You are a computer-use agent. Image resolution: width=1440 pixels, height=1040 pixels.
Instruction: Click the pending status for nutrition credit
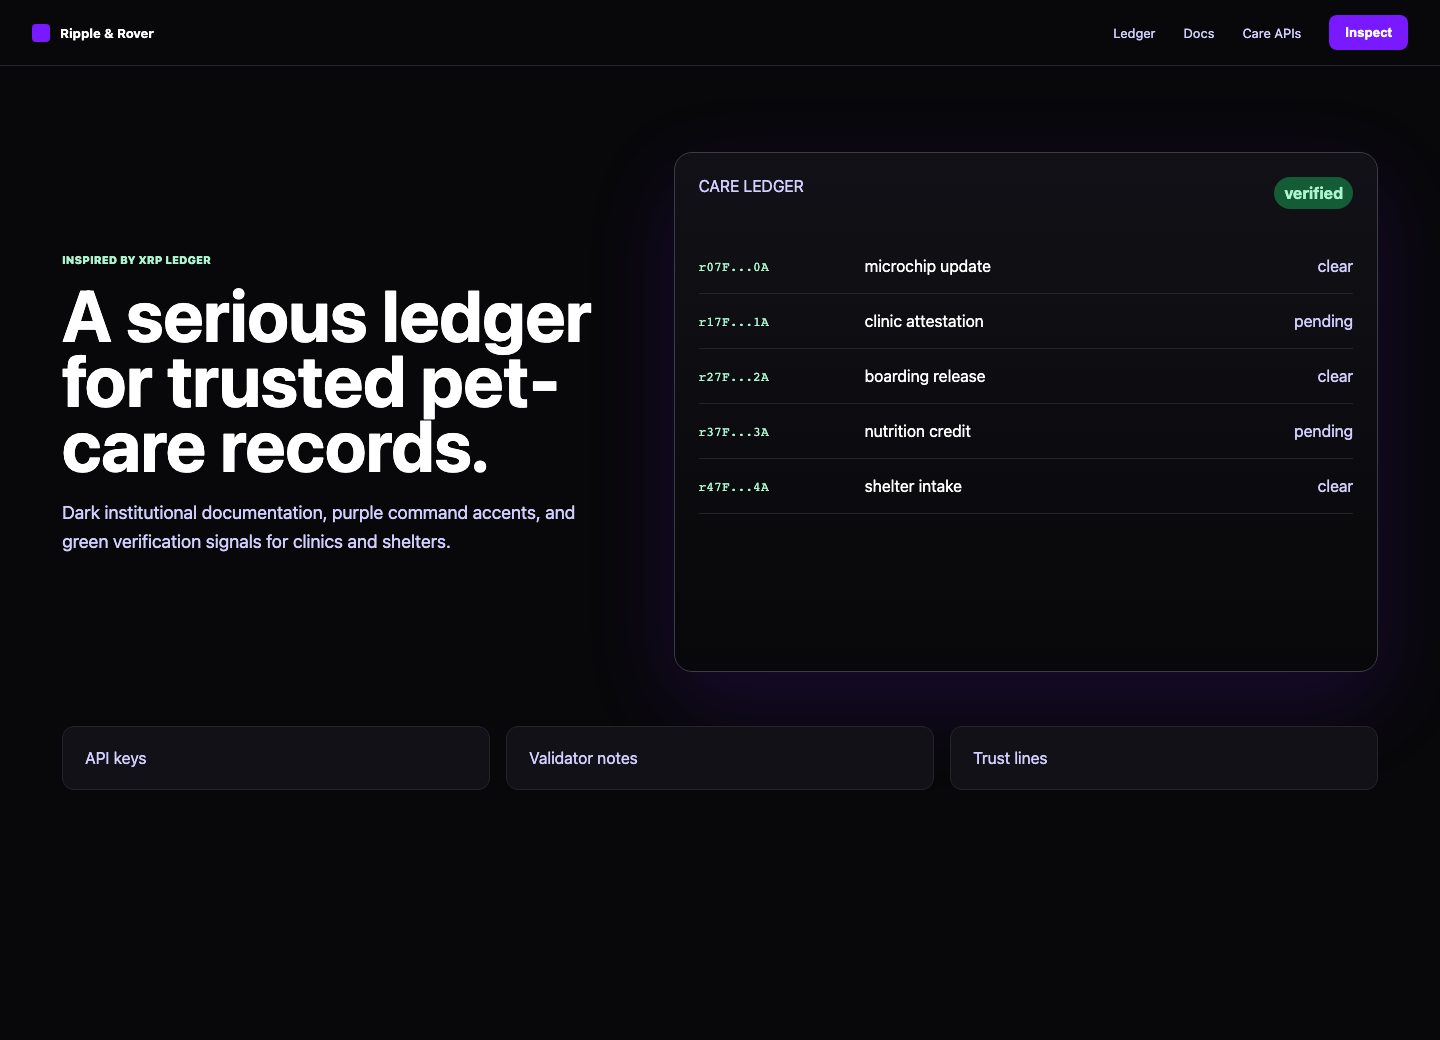[1323, 431]
